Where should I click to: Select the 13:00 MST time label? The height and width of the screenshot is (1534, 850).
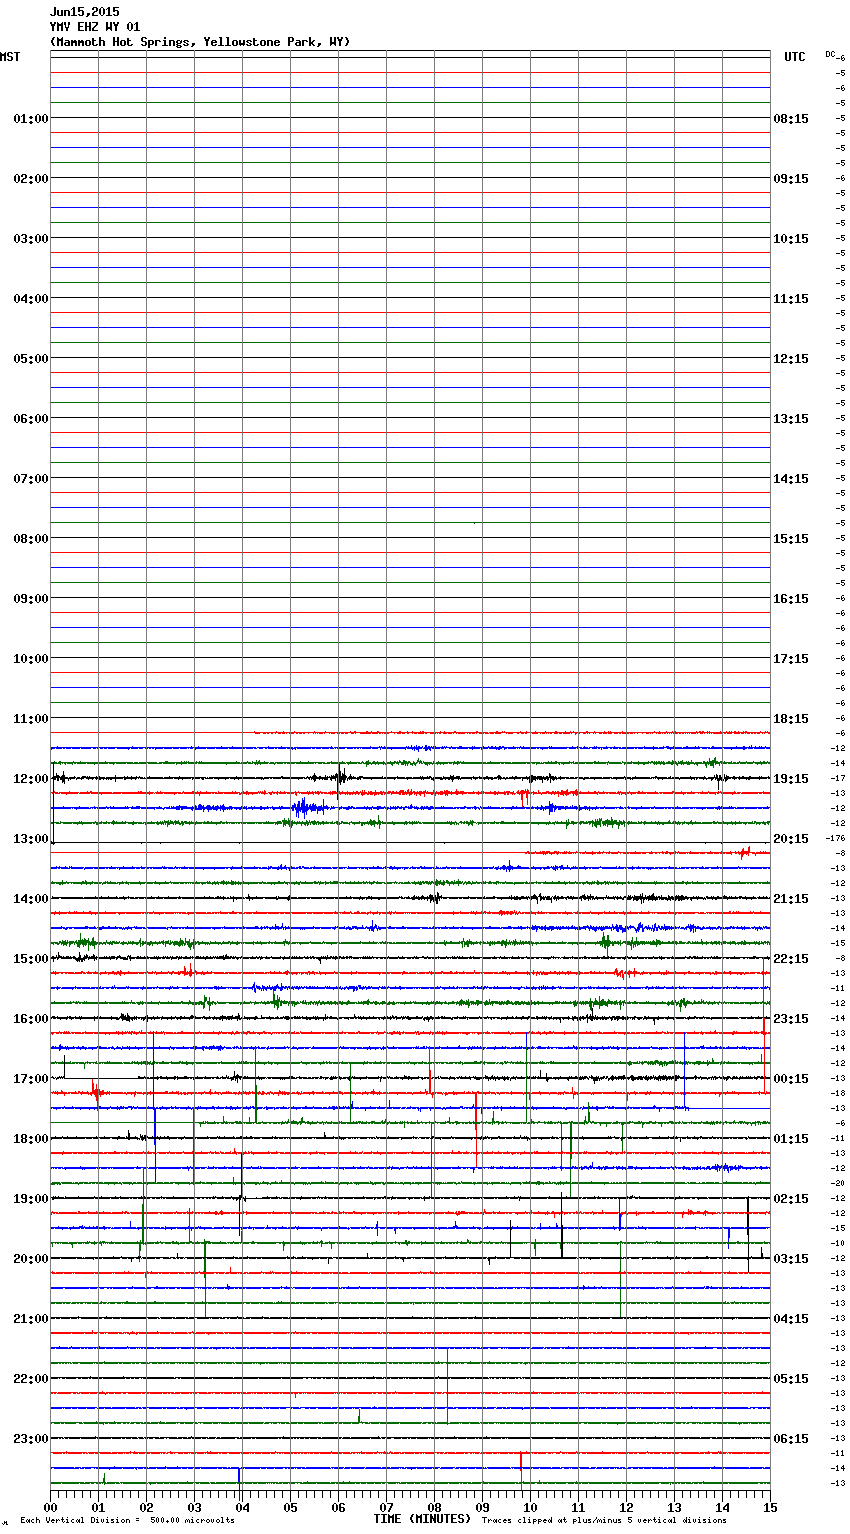[31, 839]
